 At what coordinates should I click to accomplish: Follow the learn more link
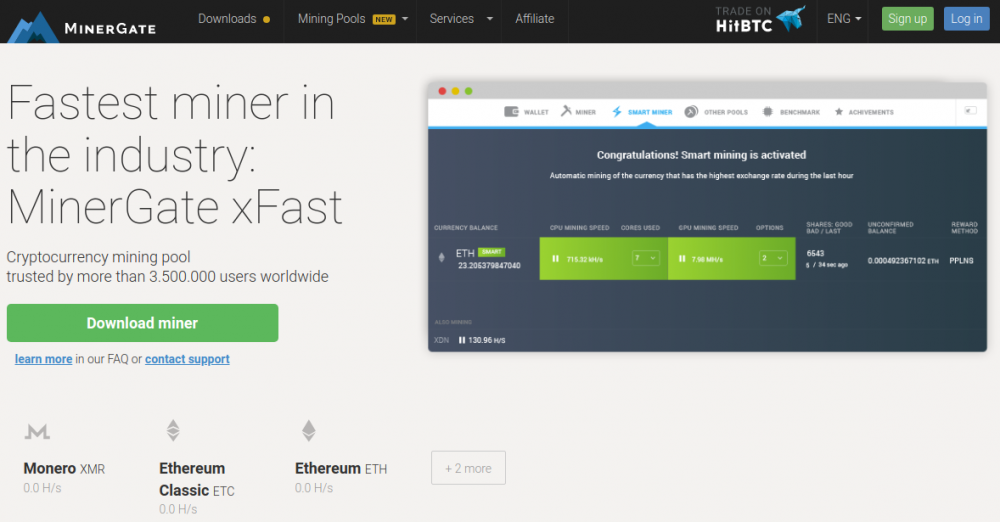[43, 359]
